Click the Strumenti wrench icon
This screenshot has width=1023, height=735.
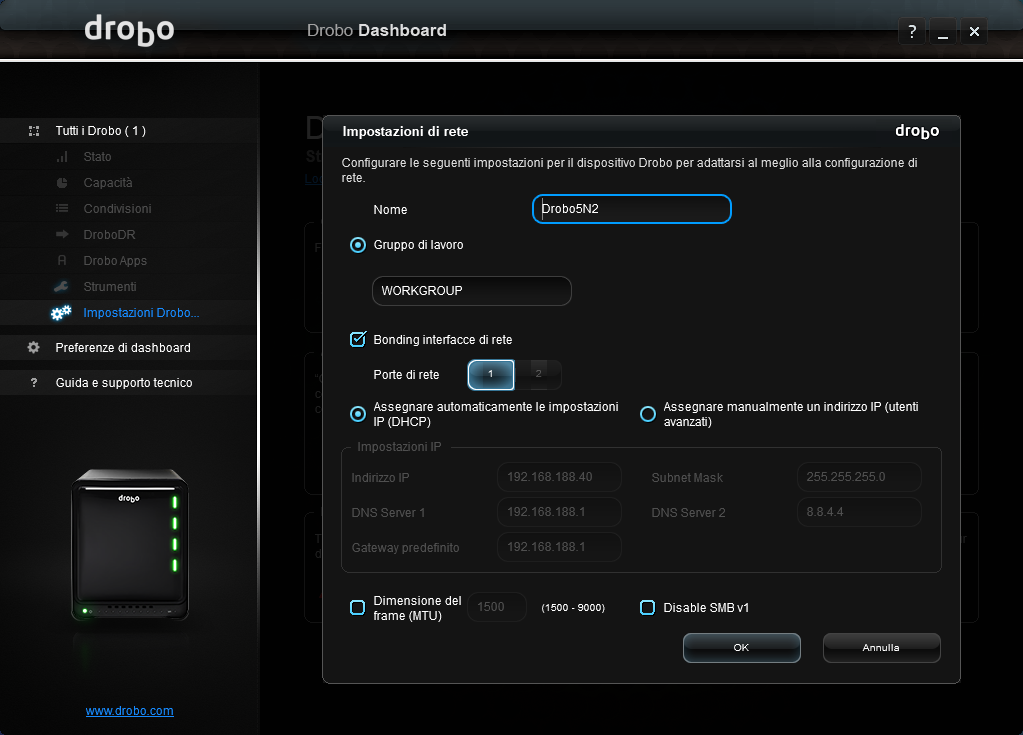tap(62, 287)
